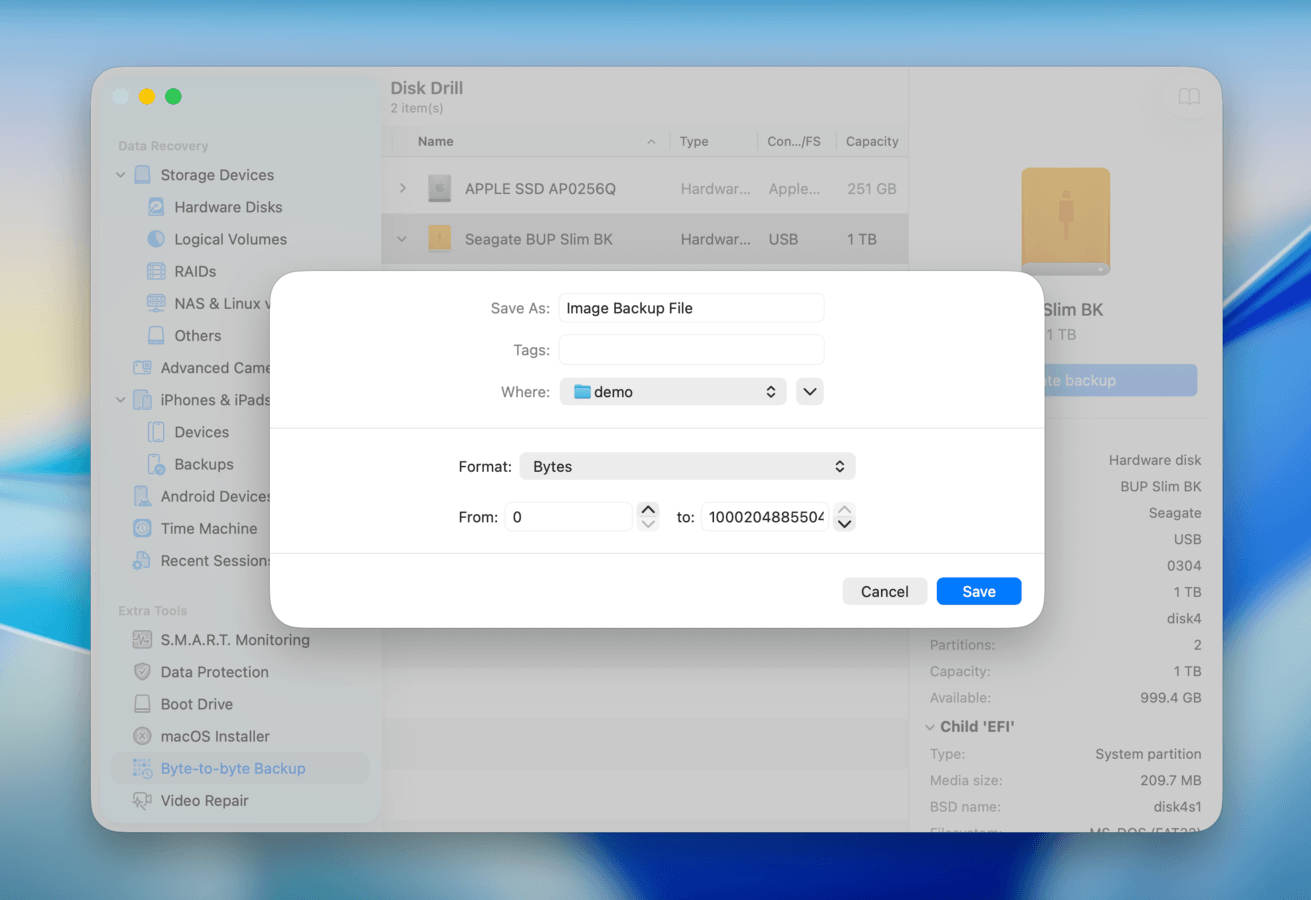This screenshot has height=900, width=1311.
Task: Click the Hardware Disks sidebar icon
Action: point(156,207)
